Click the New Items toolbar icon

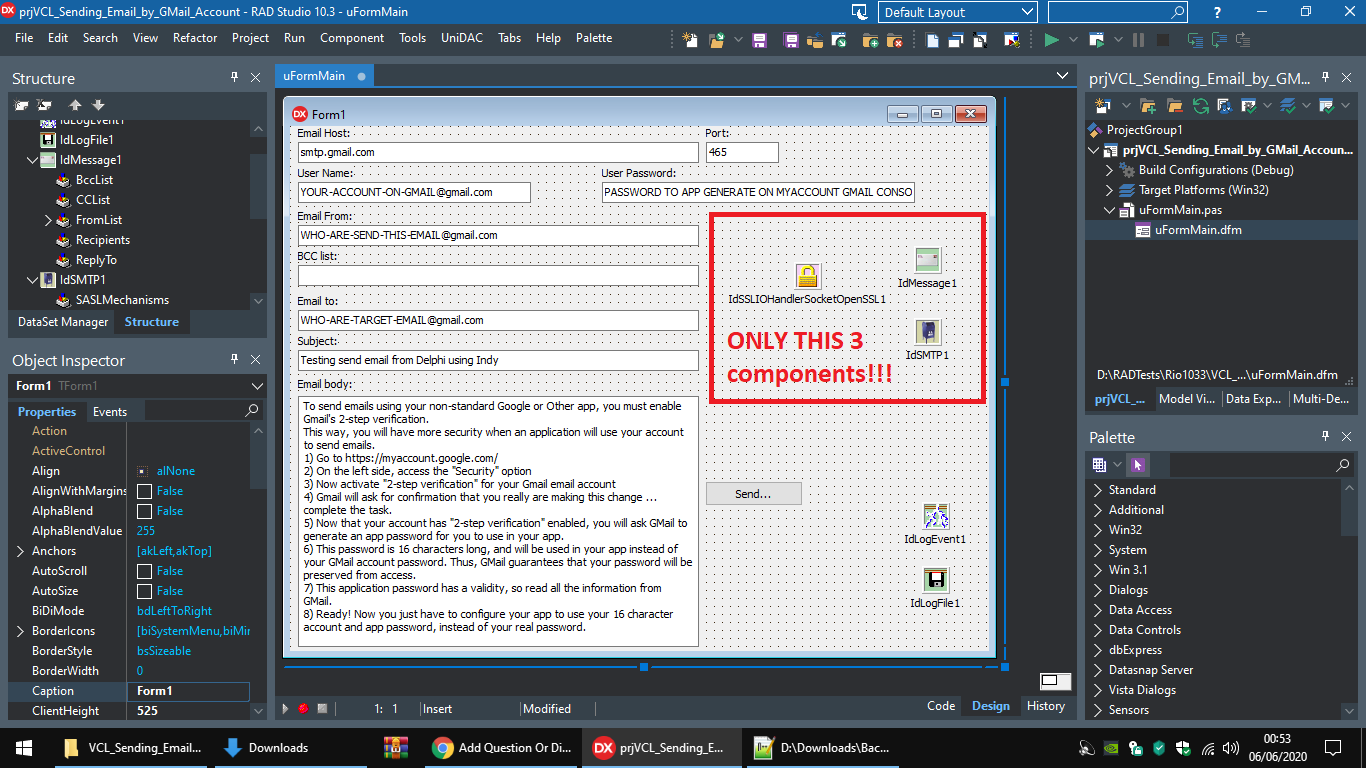pos(690,40)
